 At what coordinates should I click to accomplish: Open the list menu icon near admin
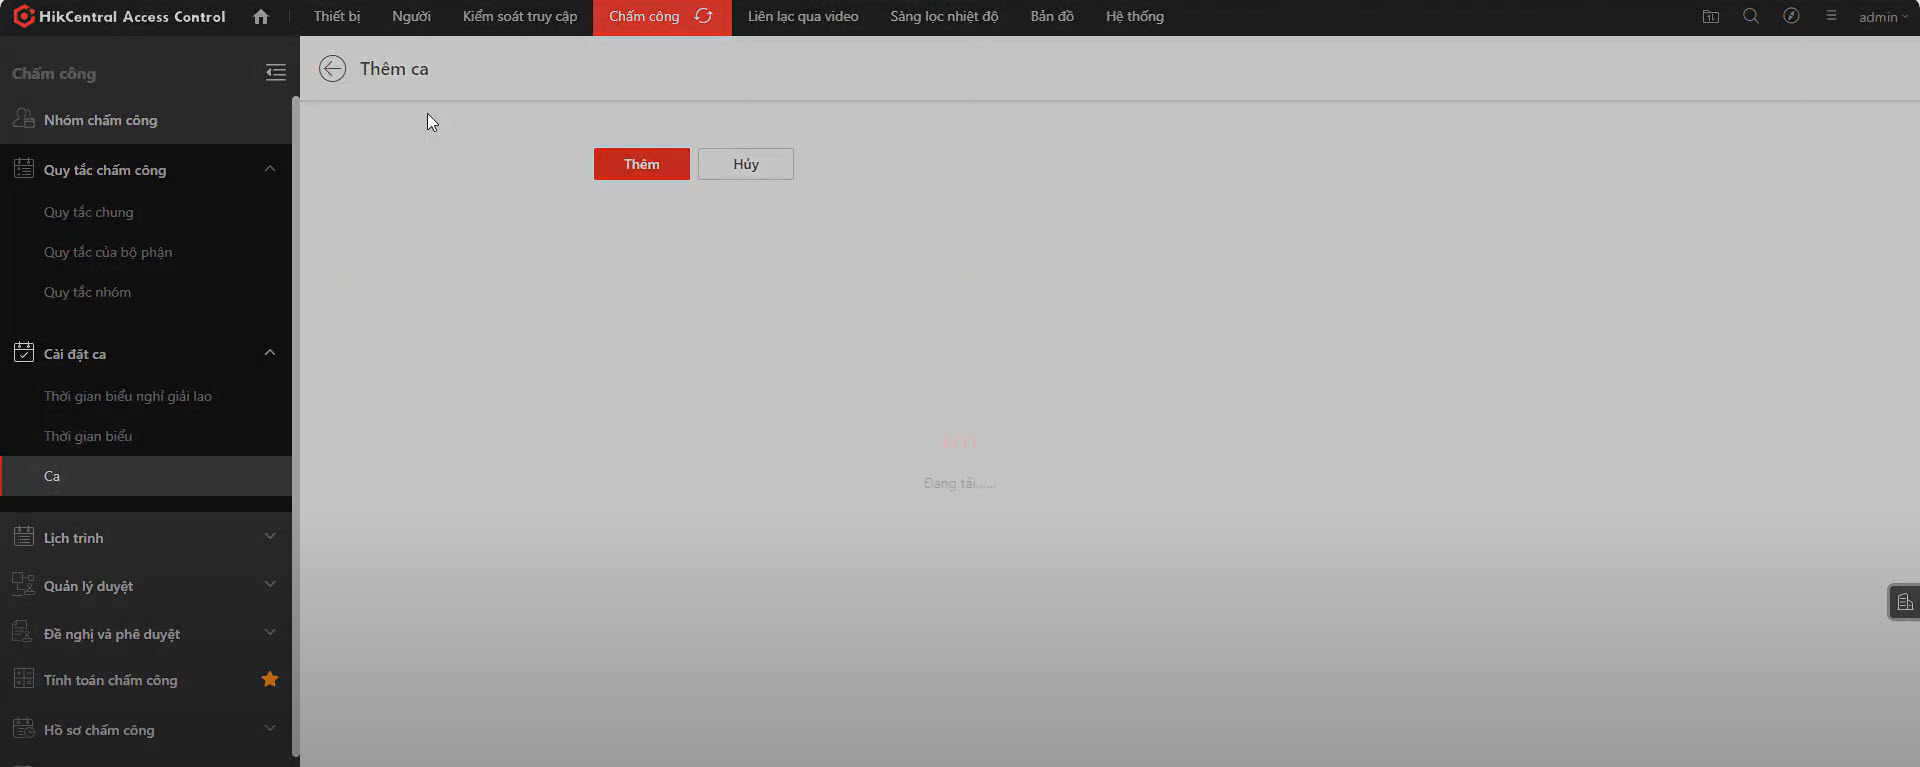coord(1831,17)
